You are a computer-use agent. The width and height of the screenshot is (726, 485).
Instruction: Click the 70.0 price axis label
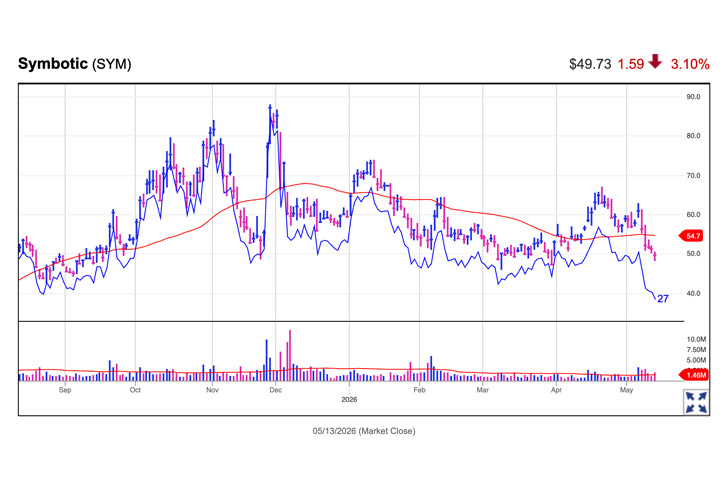tap(693, 176)
